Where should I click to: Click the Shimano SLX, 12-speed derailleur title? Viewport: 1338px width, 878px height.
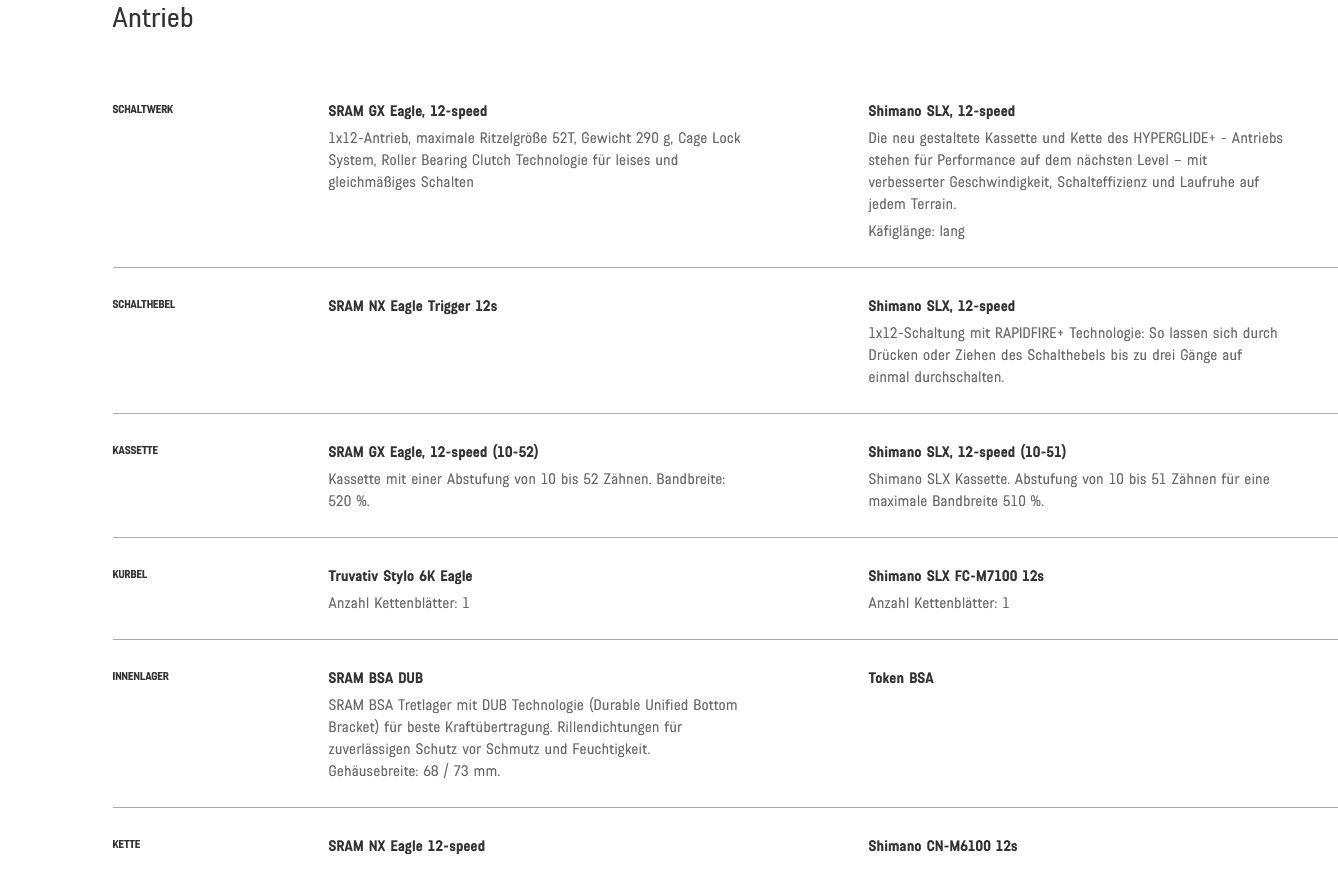[941, 111]
